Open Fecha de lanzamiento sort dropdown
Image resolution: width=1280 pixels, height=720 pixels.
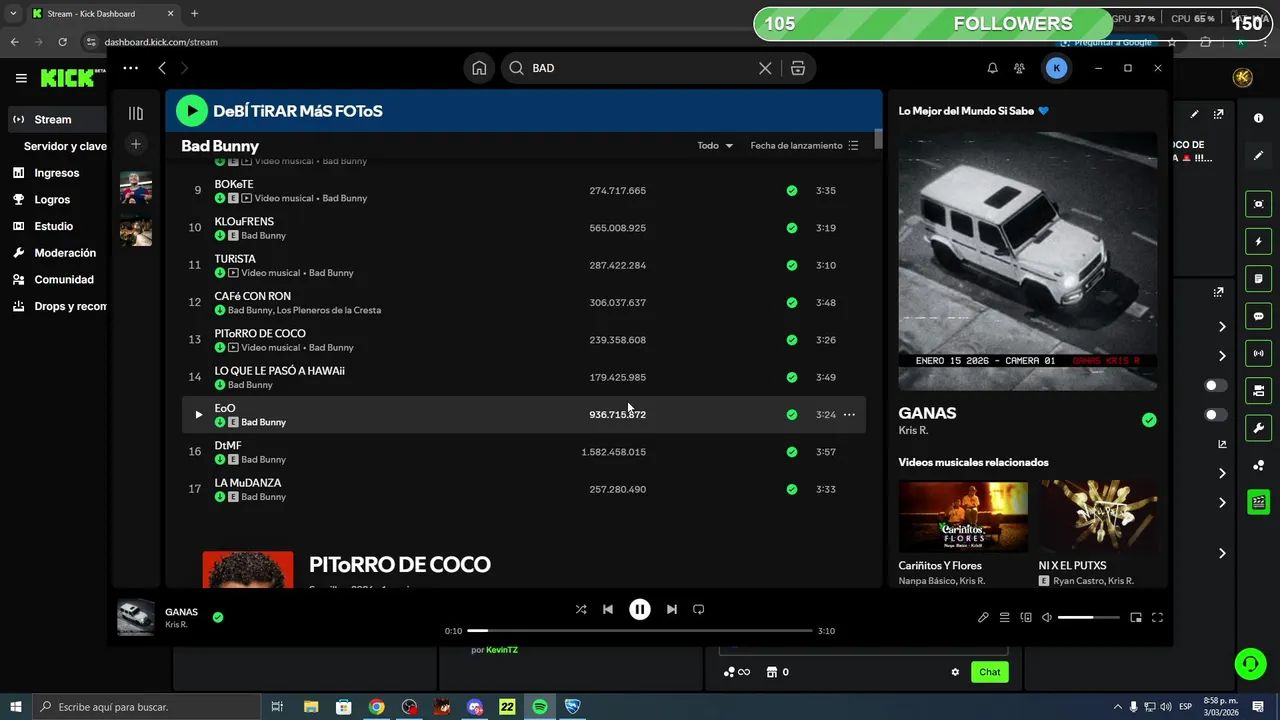point(804,145)
